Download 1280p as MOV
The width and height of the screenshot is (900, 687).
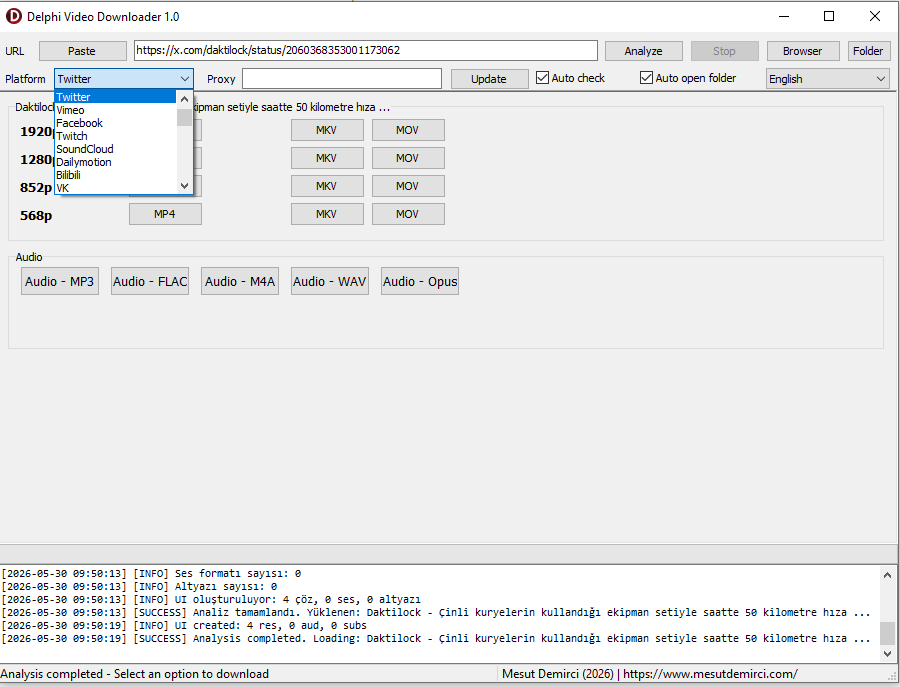pyautogui.click(x=408, y=158)
